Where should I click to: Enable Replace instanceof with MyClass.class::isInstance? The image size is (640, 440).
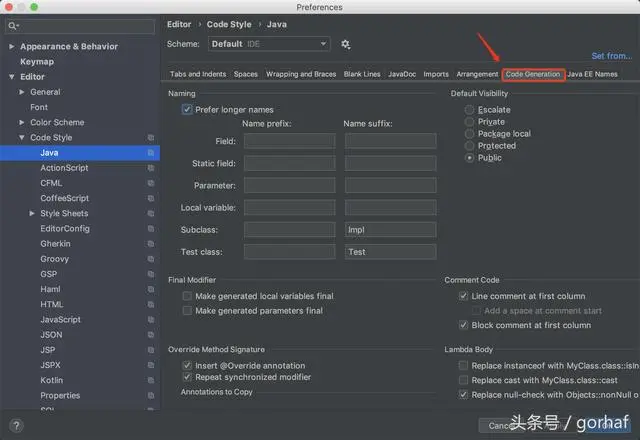click(x=463, y=365)
